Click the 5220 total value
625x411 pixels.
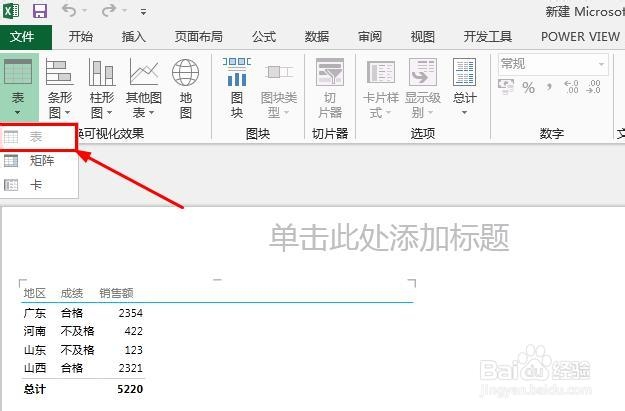130,389
